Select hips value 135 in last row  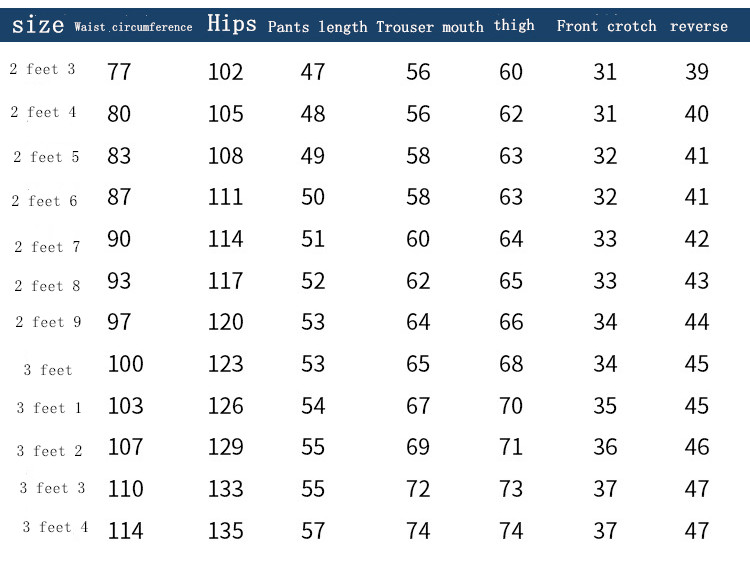pos(225,531)
